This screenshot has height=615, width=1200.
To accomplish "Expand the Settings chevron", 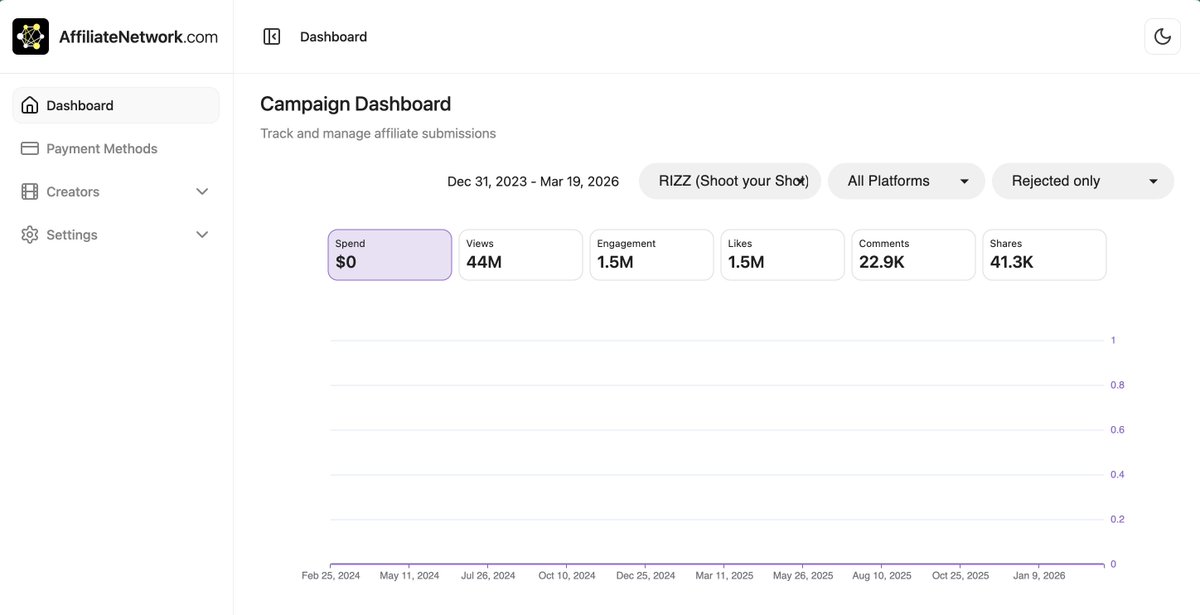I will [x=202, y=234].
